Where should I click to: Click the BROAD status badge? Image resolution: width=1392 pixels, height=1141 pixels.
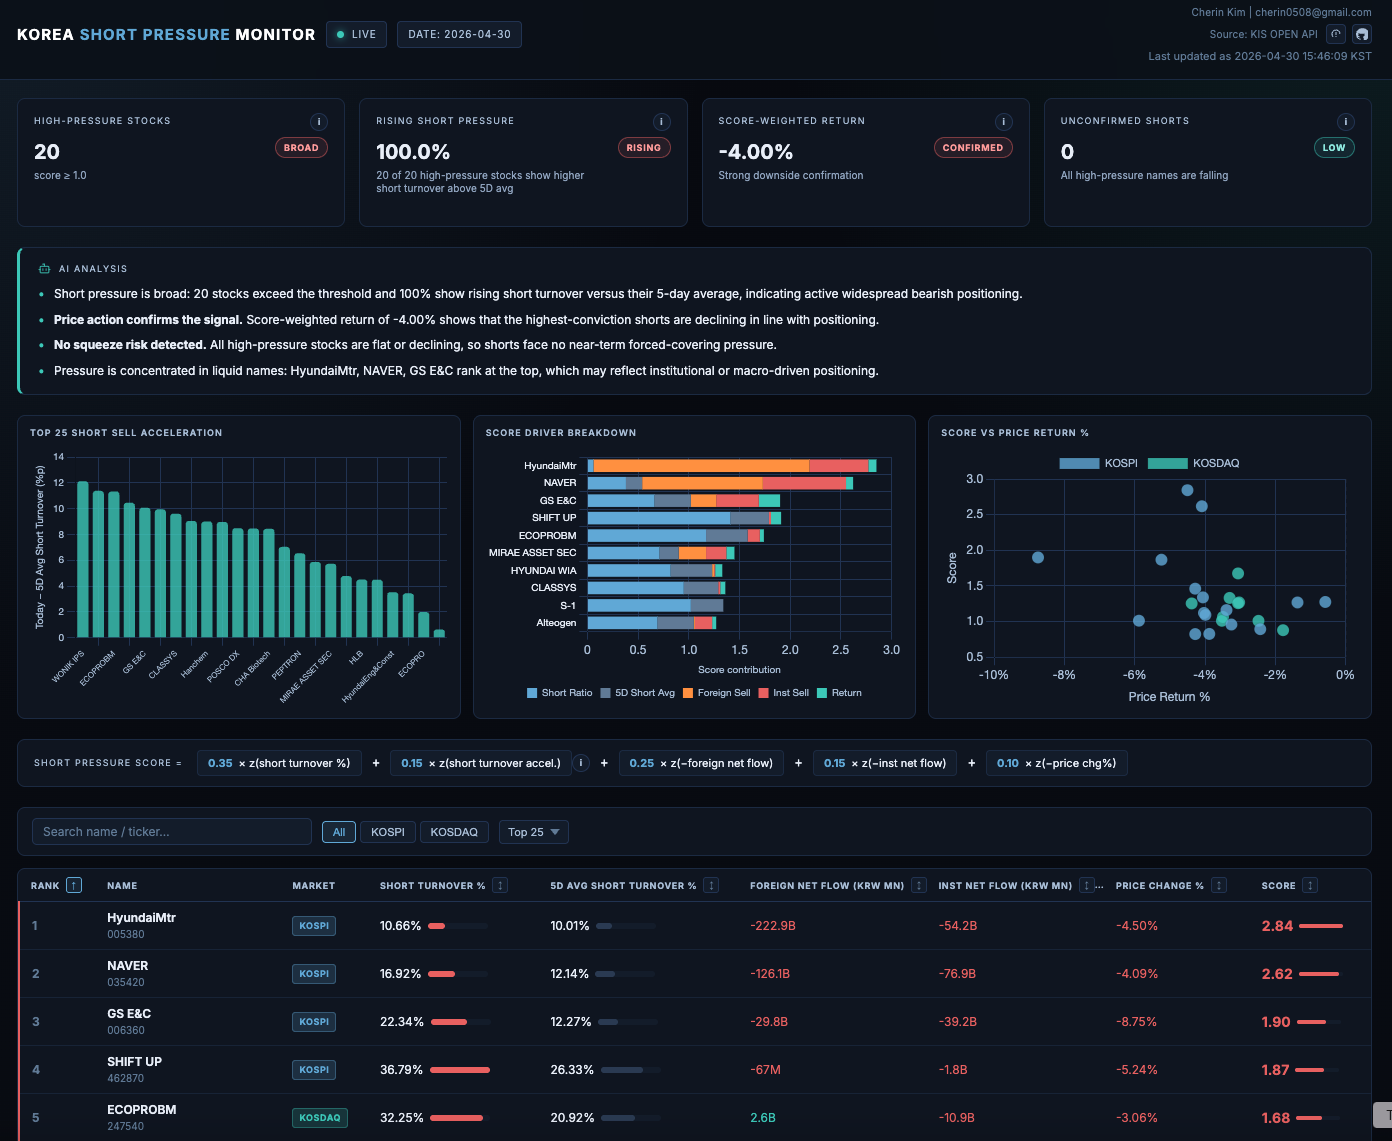301,148
